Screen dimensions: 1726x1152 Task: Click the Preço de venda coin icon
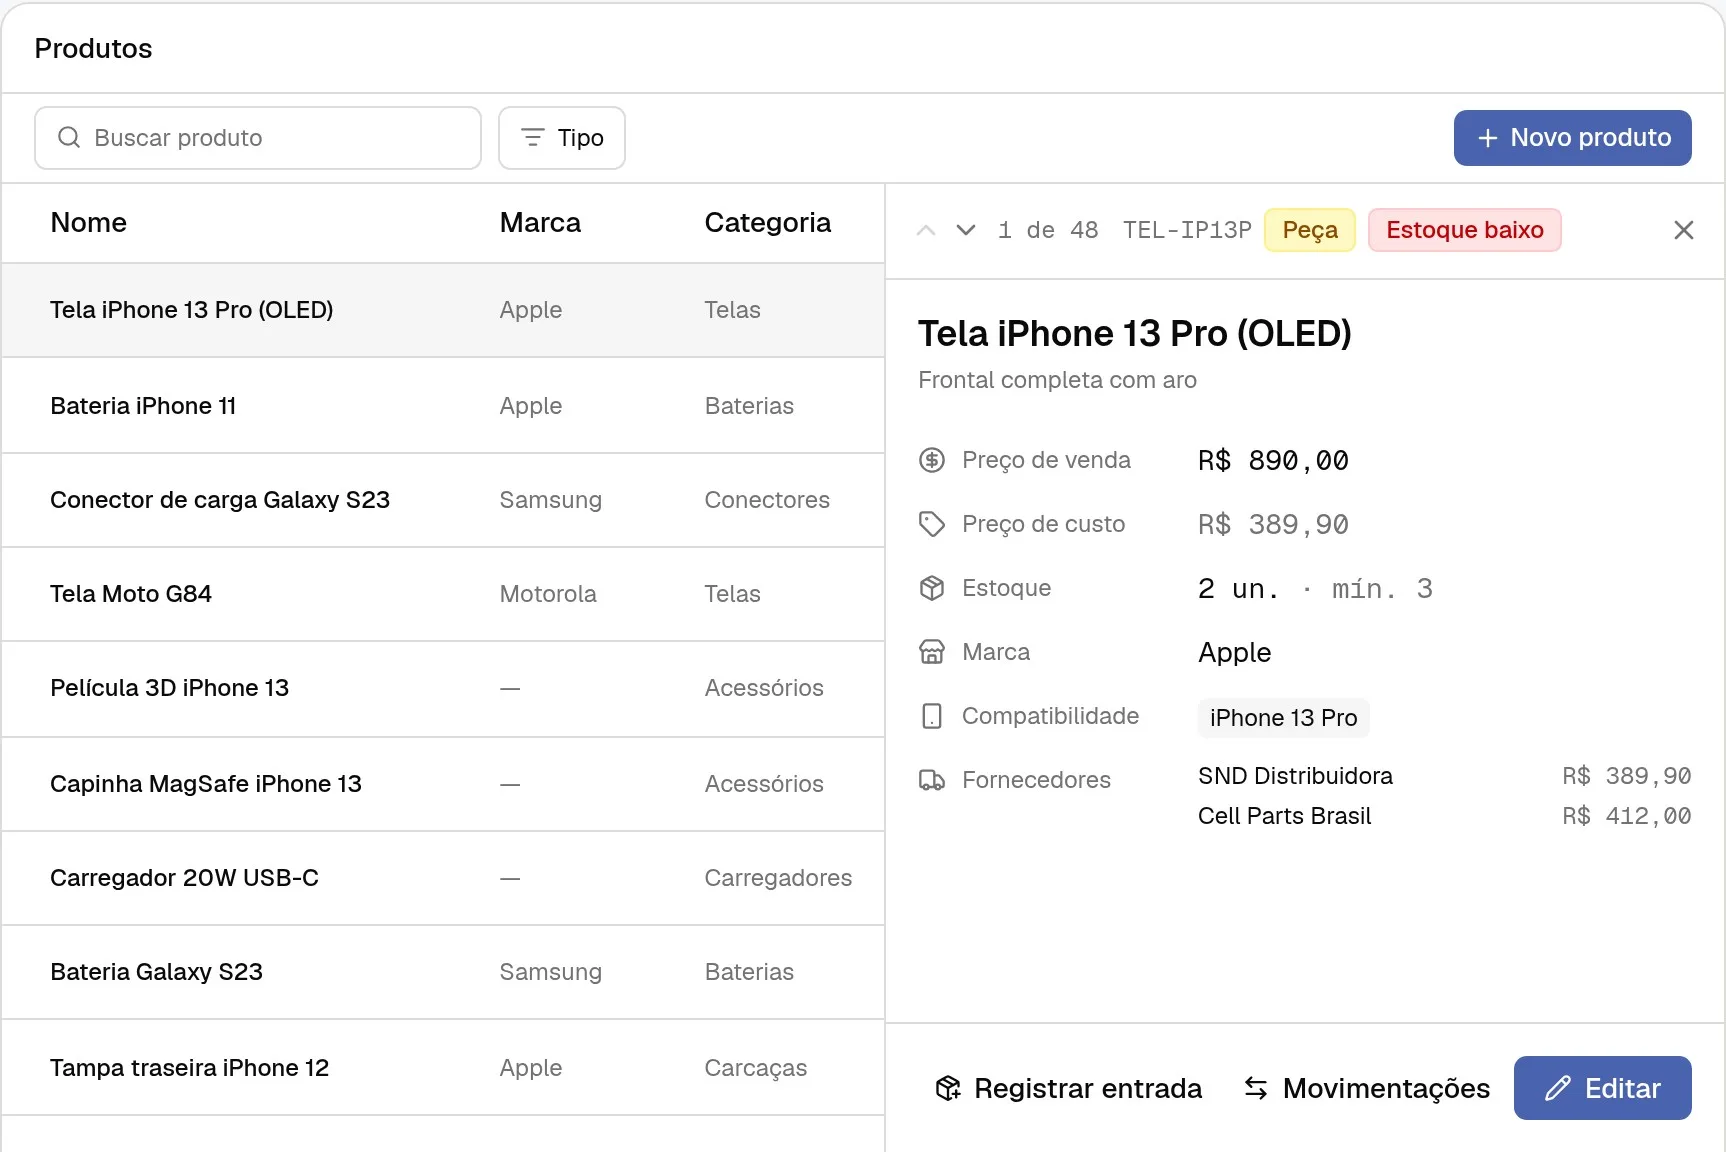click(x=932, y=460)
